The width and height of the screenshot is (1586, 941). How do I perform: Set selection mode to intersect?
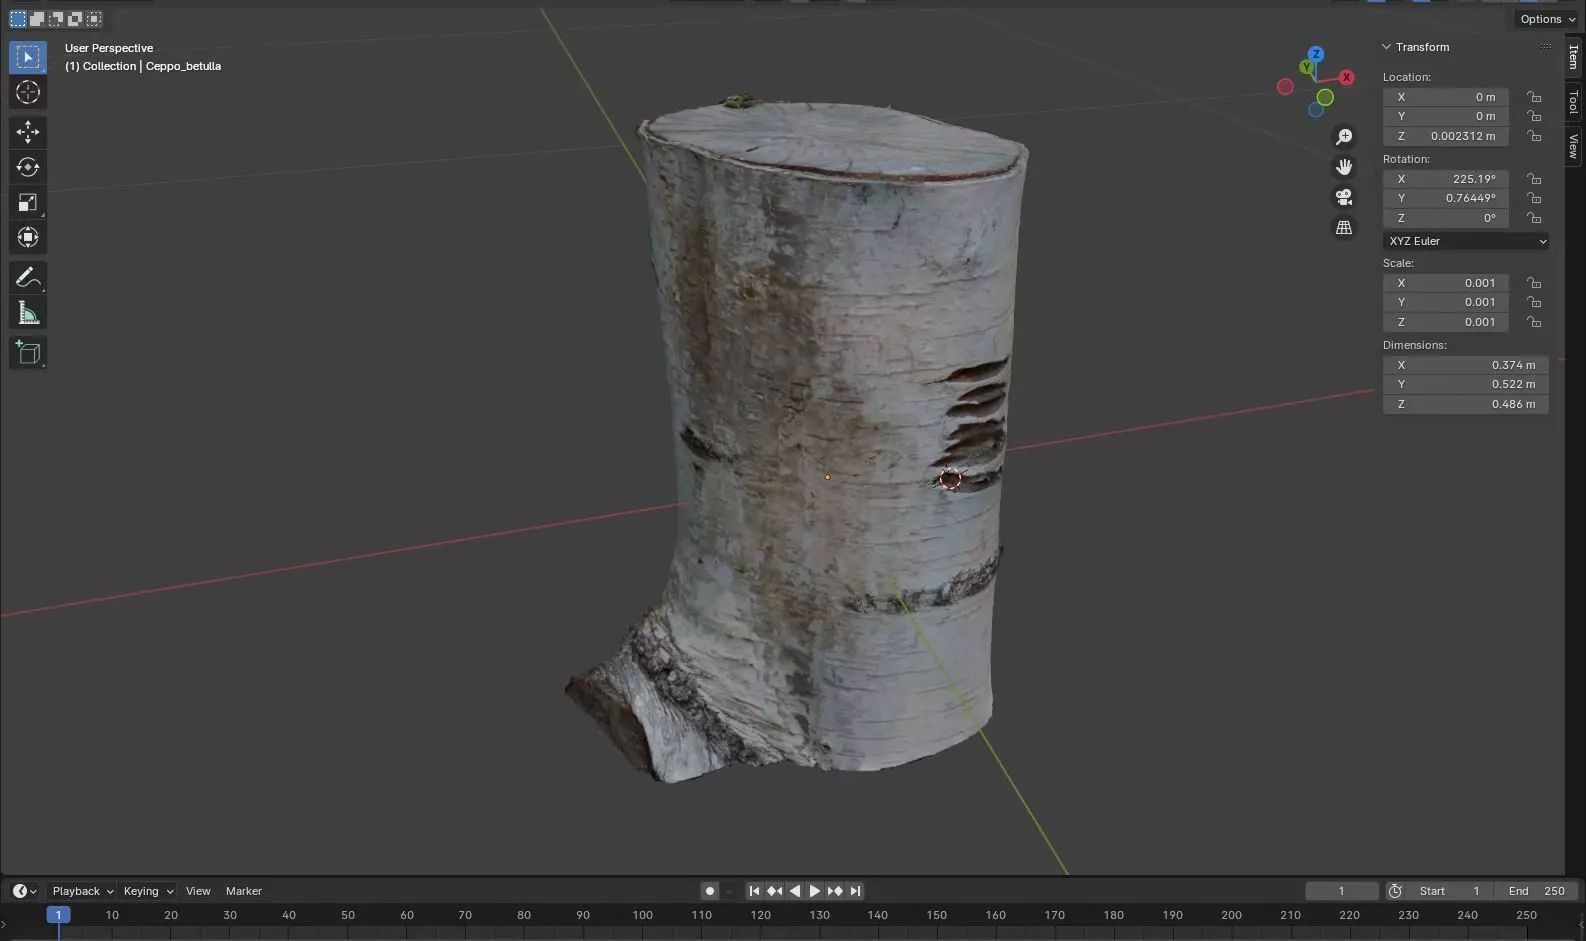[94, 19]
